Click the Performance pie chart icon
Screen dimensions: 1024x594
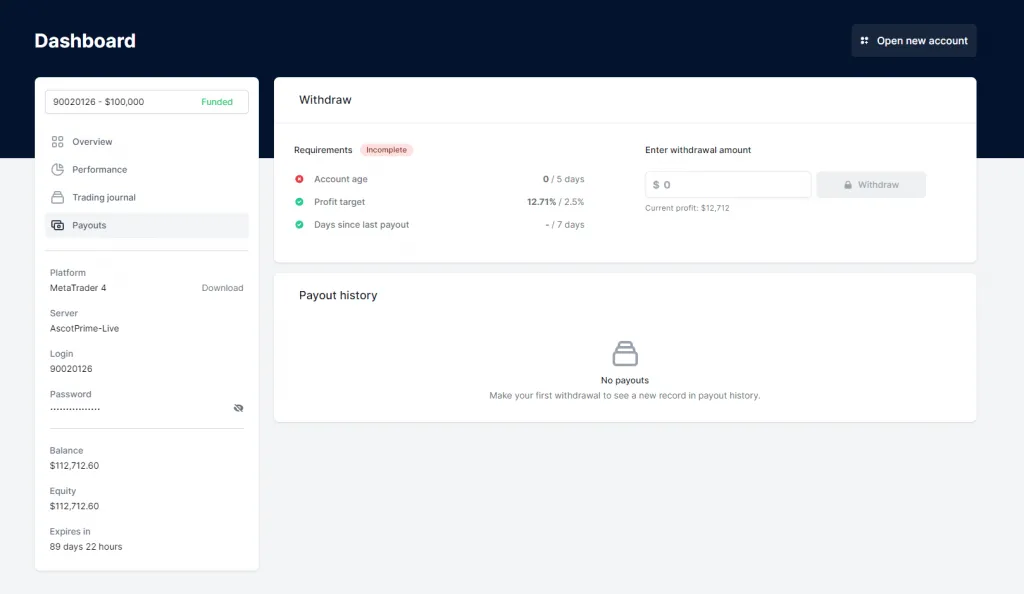[x=58, y=170]
